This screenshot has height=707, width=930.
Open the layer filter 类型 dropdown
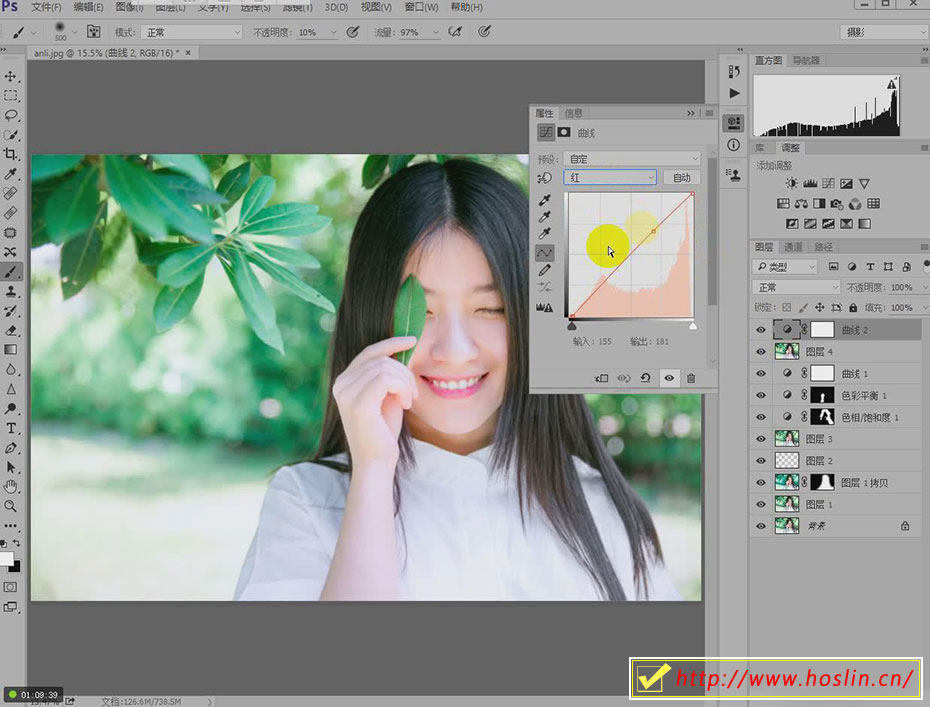(x=785, y=267)
